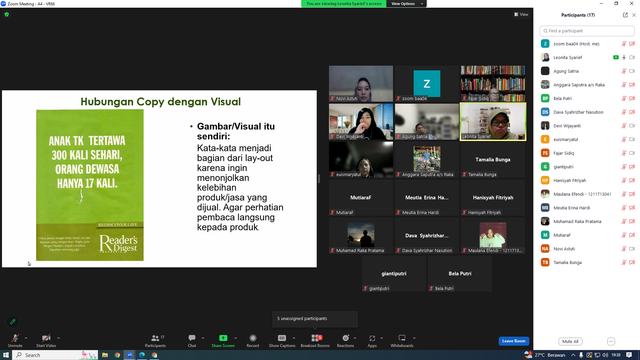640x360 pixels.
Task: Click Devi Wijayanti's video tile
Action: [361, 122]
